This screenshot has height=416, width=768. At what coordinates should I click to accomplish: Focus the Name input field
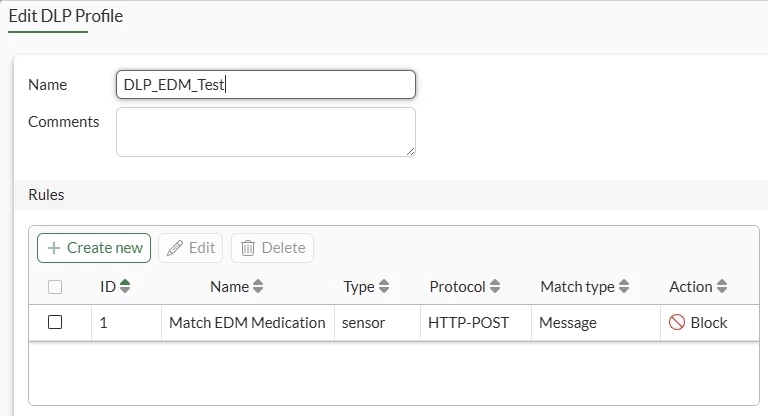click(266, 85)
